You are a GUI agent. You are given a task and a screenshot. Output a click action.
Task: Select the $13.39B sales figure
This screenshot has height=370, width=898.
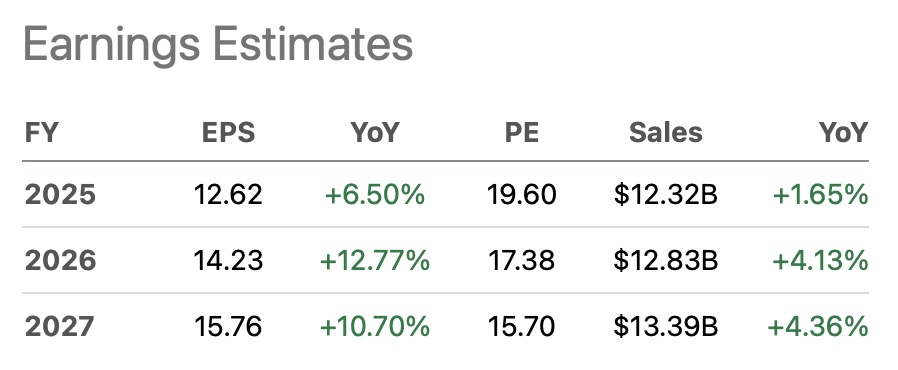click(x=665, y=326)
